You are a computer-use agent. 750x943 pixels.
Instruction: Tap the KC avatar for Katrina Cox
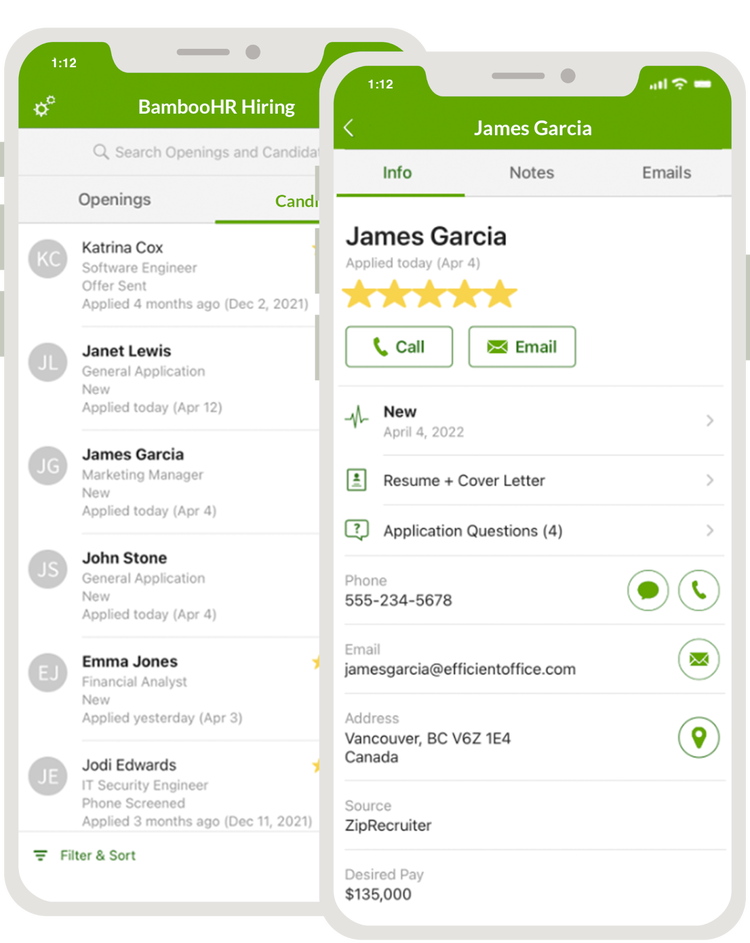pyautogui.click(x=48, y=259)
